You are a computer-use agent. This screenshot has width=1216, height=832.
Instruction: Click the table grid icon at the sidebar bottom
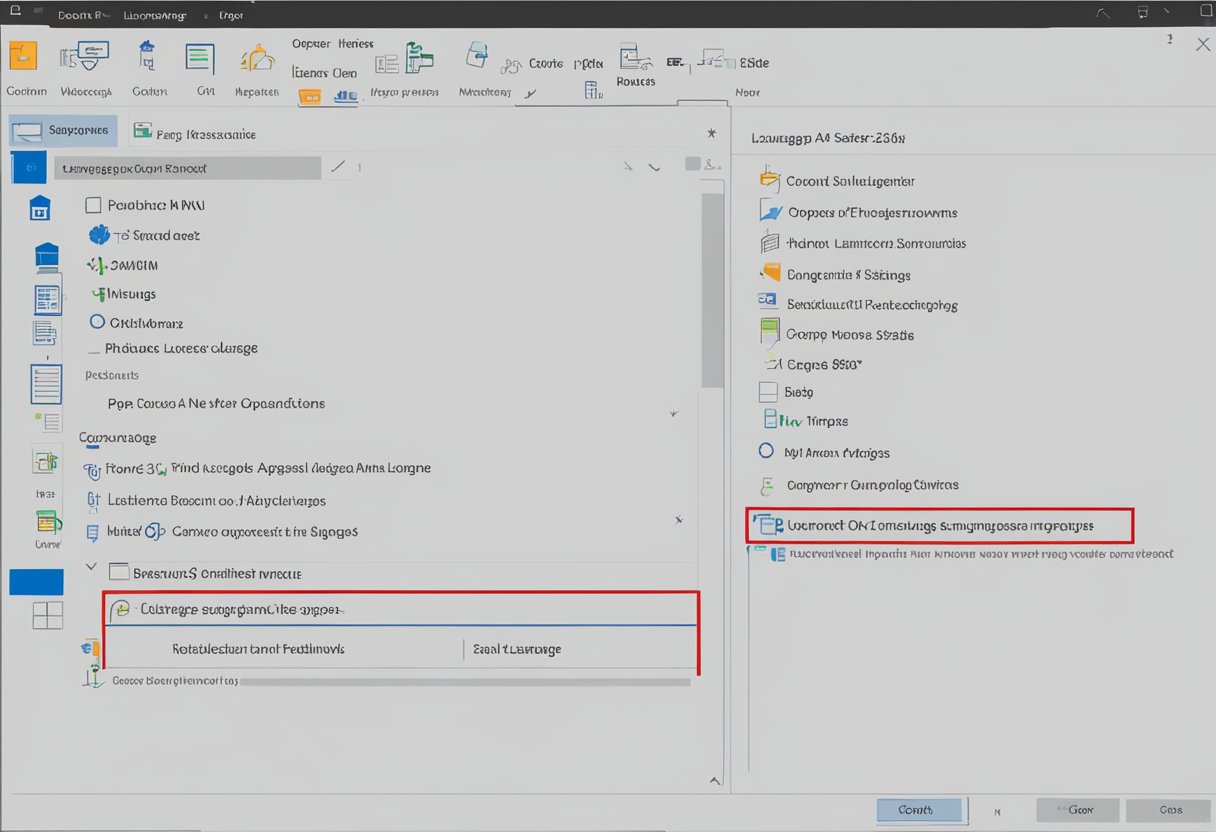click(46, 616)
